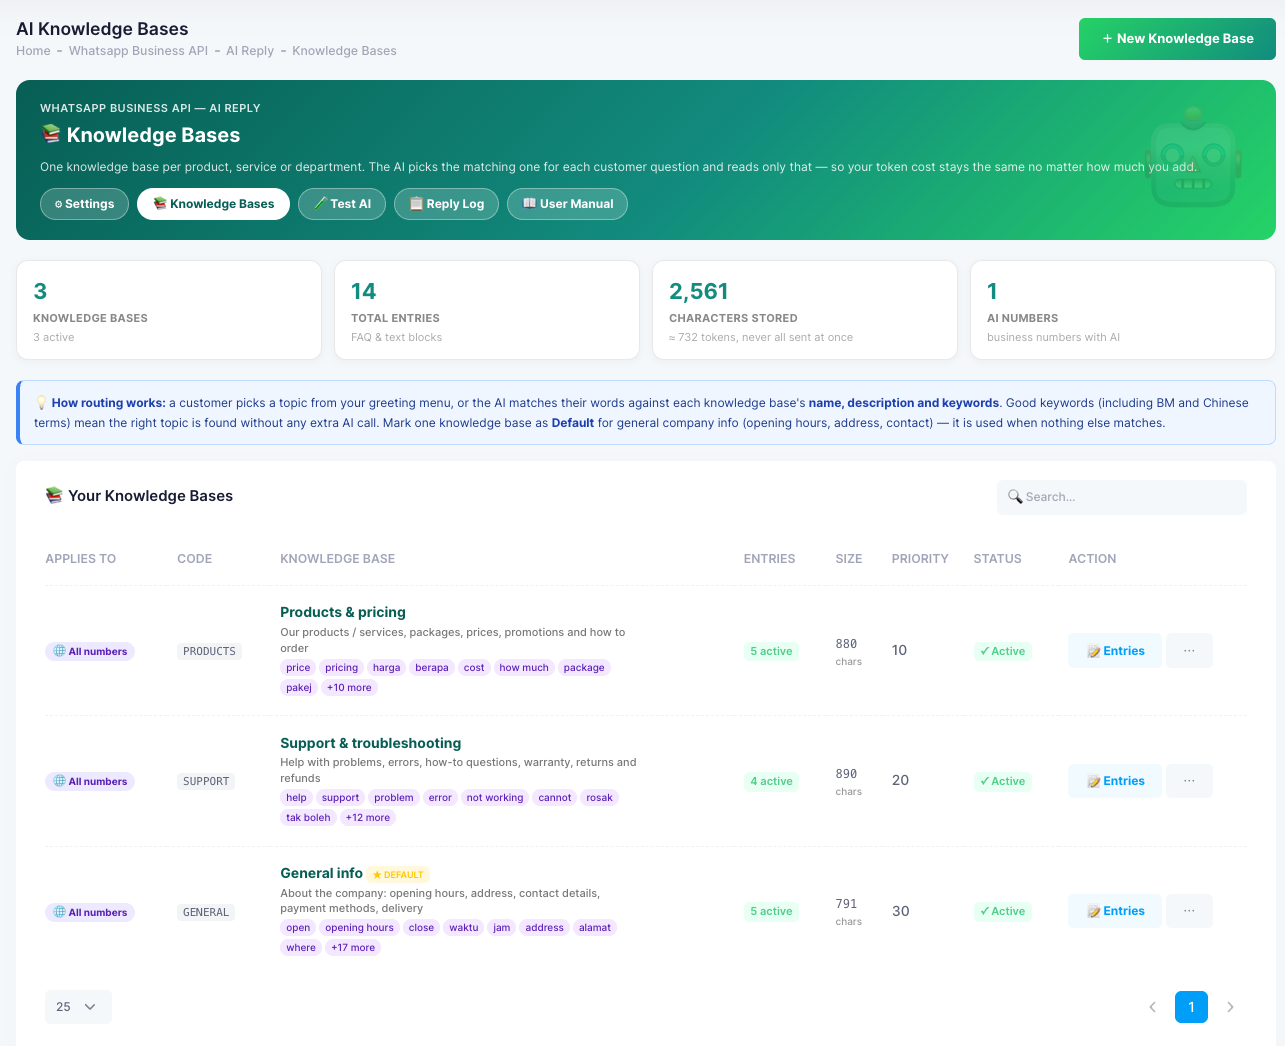The image size is (1285, 1046).
Task: Go to Home breadcrumb link
Action: point(33,51)
